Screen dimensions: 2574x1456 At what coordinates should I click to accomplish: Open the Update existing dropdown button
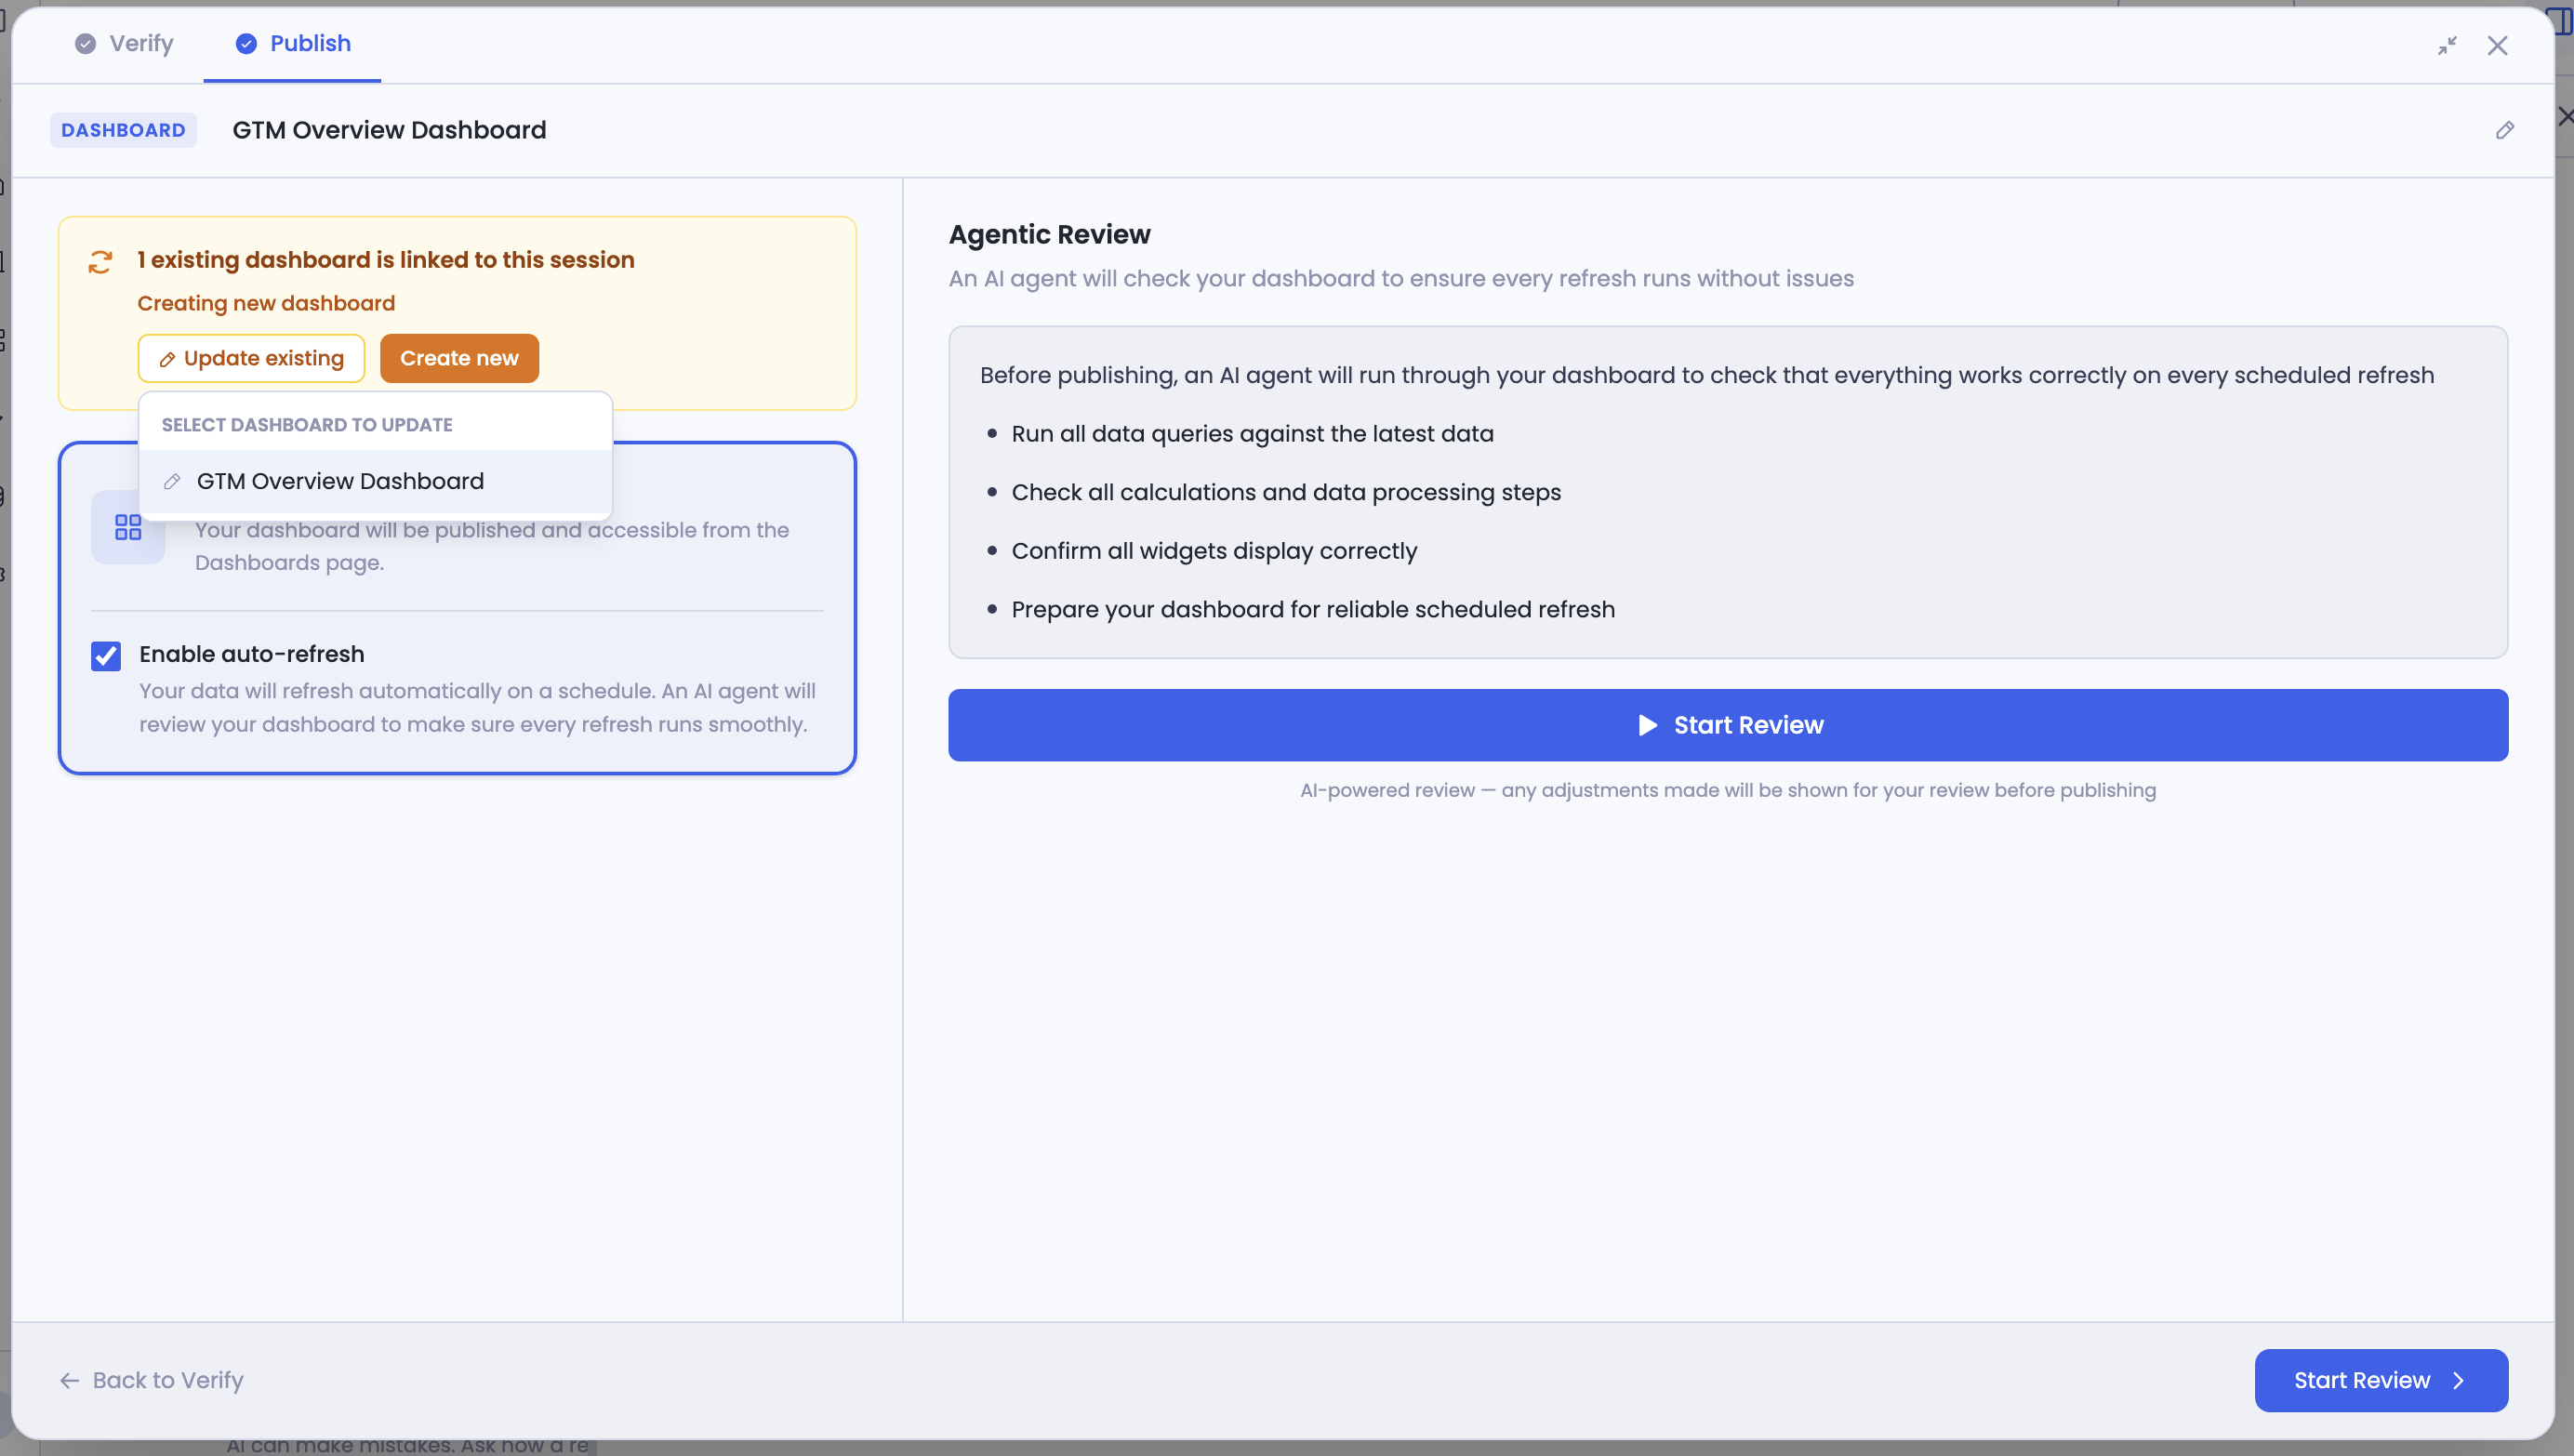coord(251,358)
